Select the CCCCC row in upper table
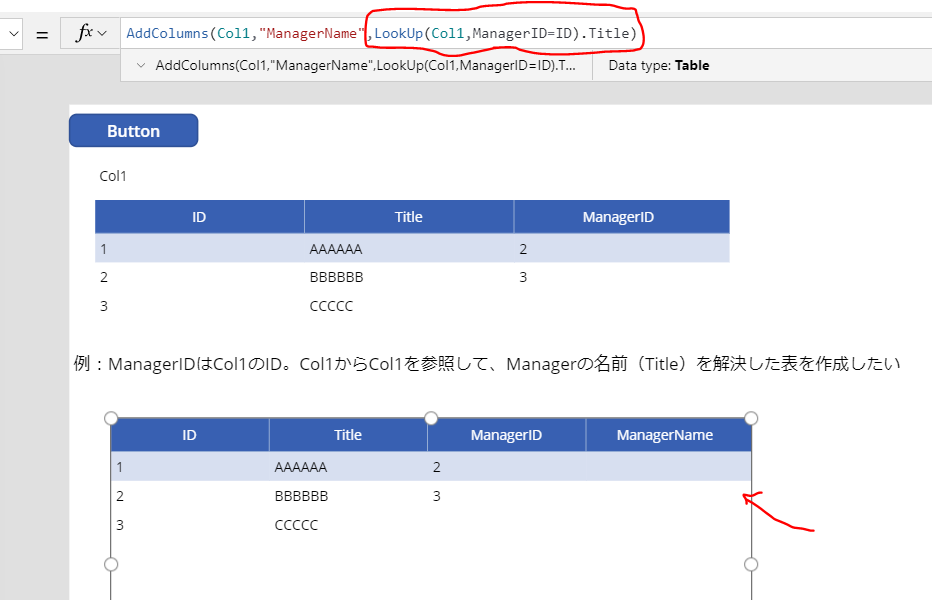 (x=413, y=306)
